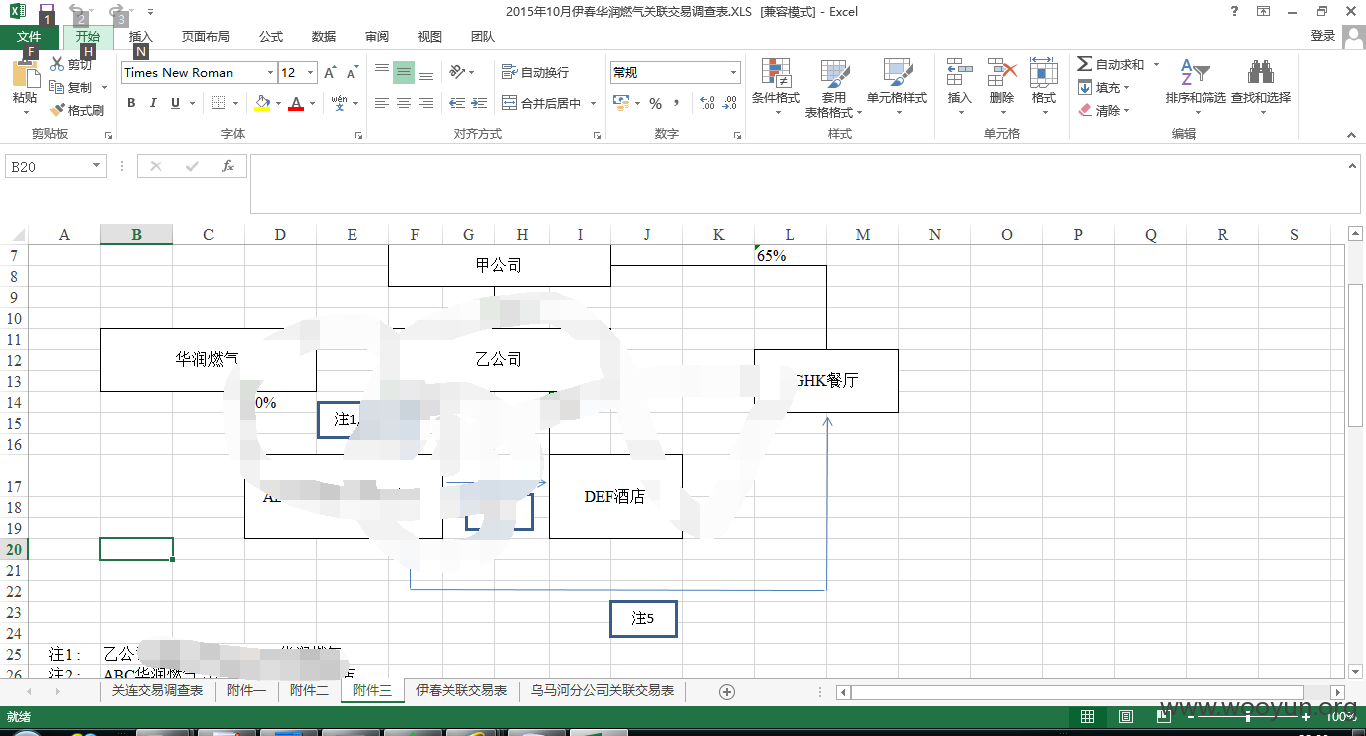Click the increase decimal places icon
The image size is (1366, 736).
(x=708, y=103)
